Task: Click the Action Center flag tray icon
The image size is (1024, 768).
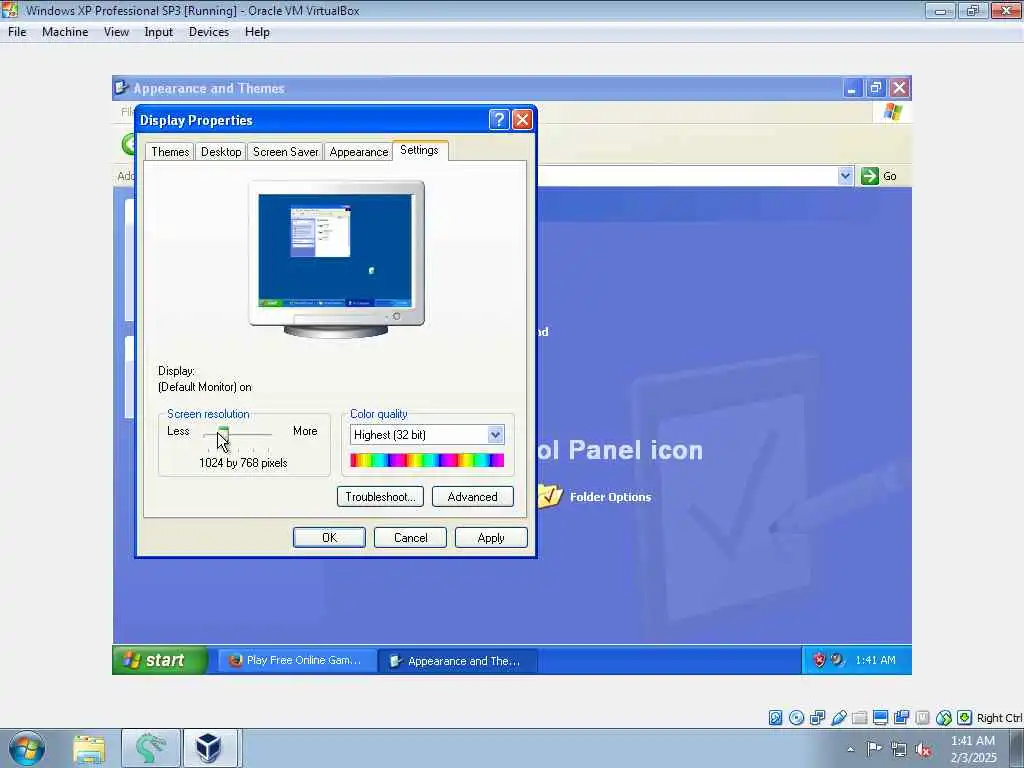Action: pyautogui.click(x=874, y=748)
